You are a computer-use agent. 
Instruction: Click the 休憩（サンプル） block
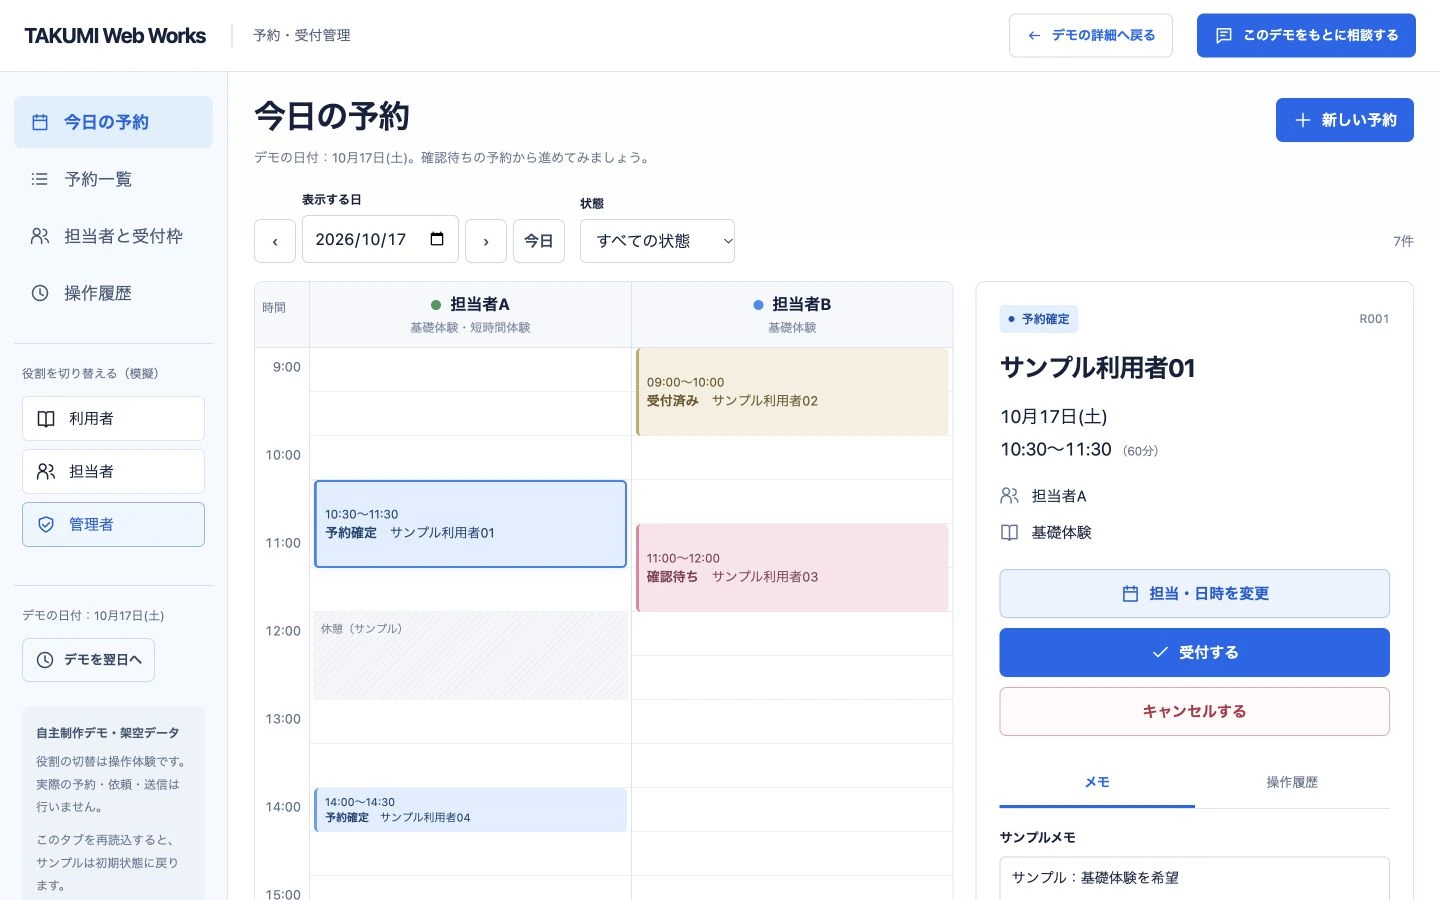470,656
